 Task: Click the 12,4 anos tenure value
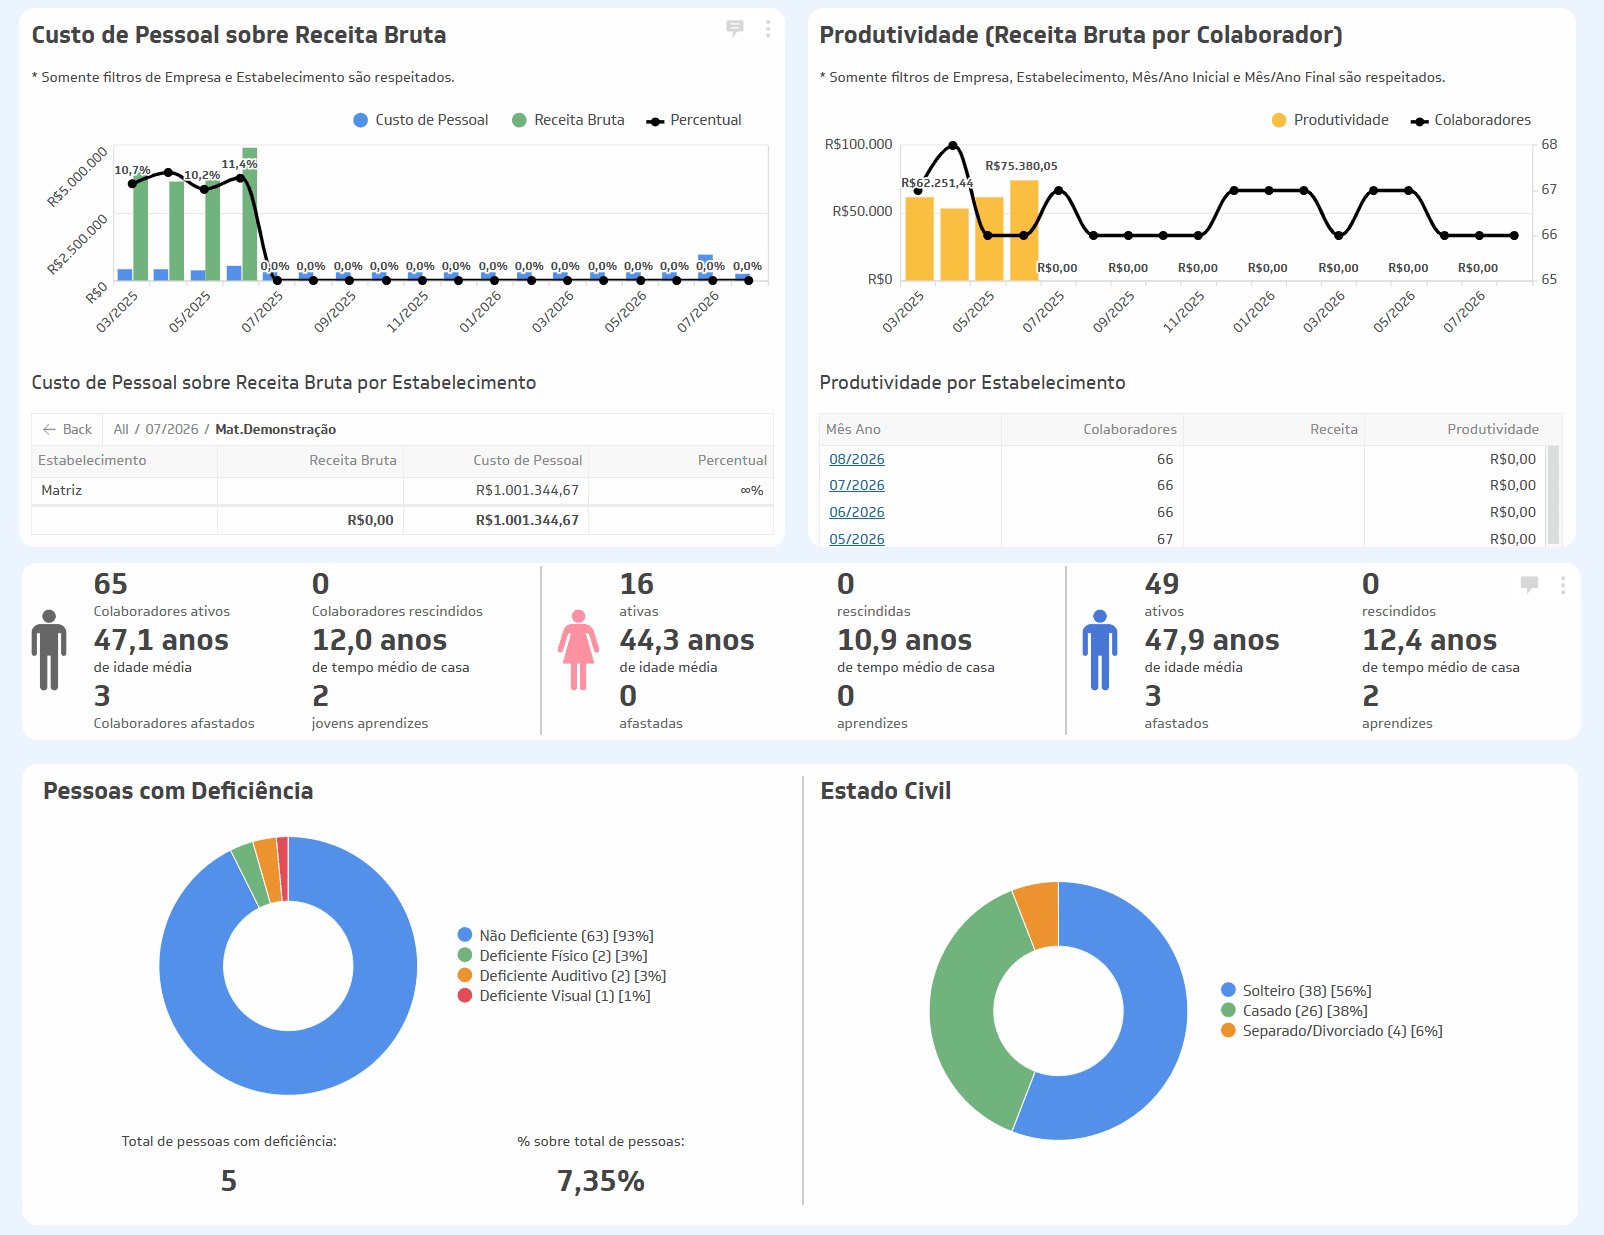pos(1429,640)
